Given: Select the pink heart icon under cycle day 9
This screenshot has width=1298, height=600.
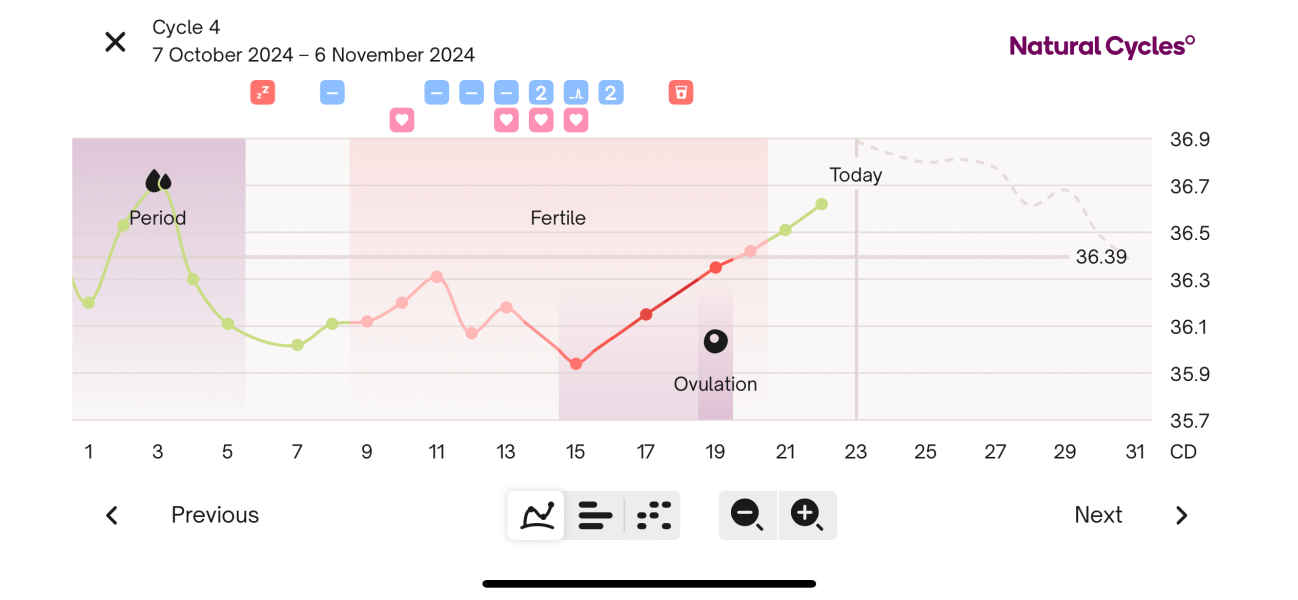Looking at the screenshot, I should tap(402, 120).
